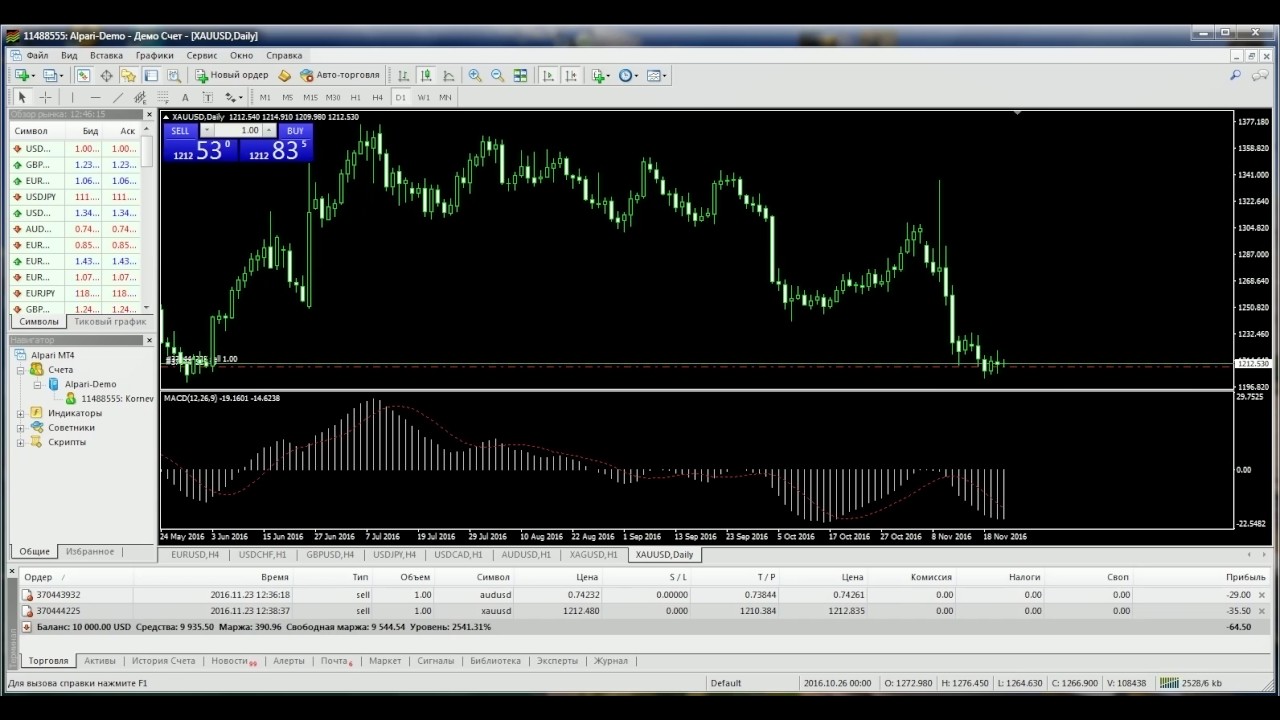Open the profiles toolbar icon
The width and height of the screenshot is (1280, 720).
click(52, 75)
